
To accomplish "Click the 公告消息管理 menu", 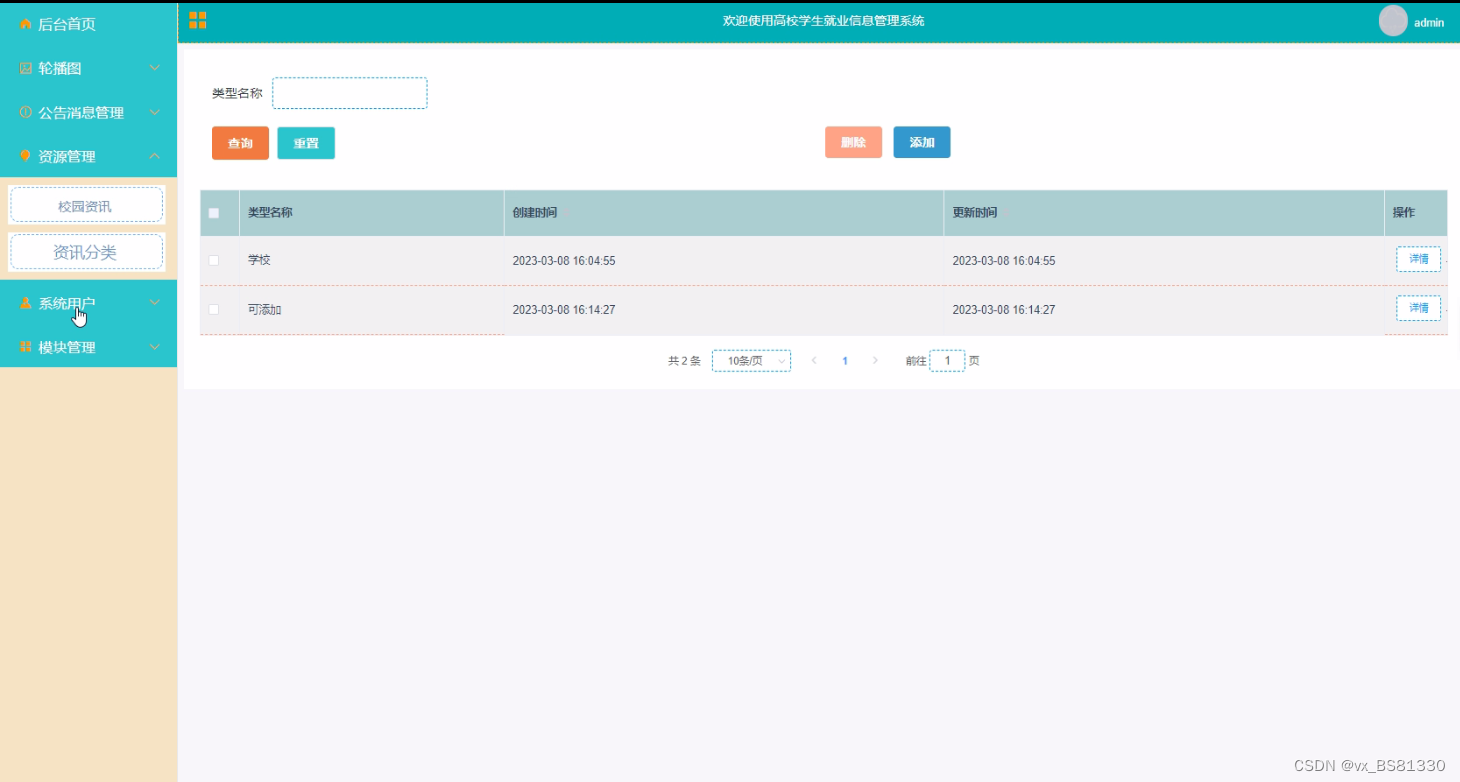I will (x=88, y=113).
